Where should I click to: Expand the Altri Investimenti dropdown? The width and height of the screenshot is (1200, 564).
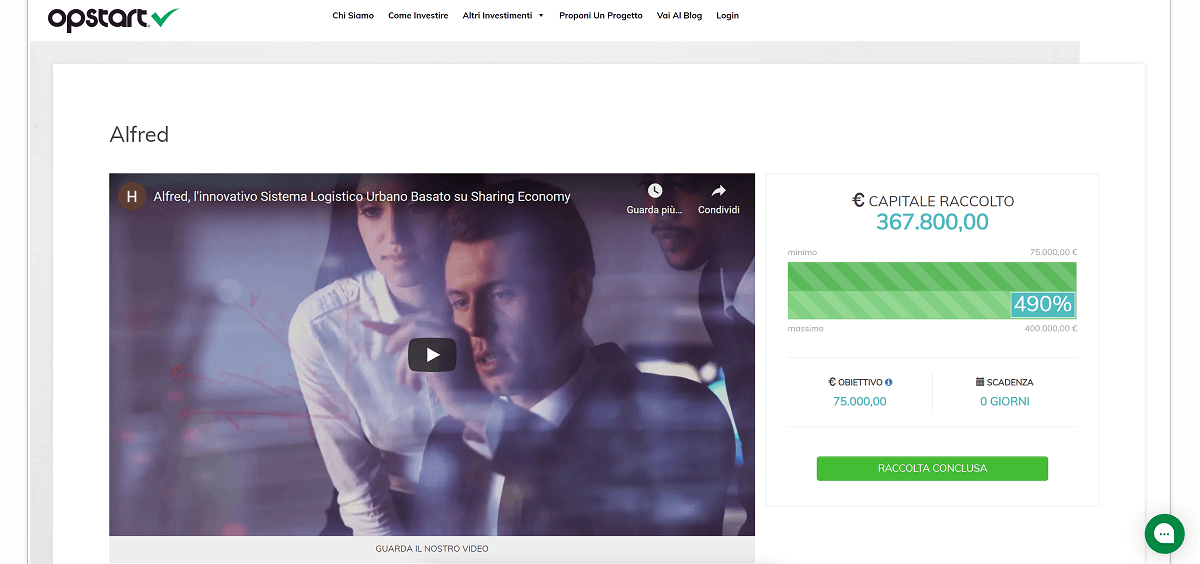click(x=503, y=16)
